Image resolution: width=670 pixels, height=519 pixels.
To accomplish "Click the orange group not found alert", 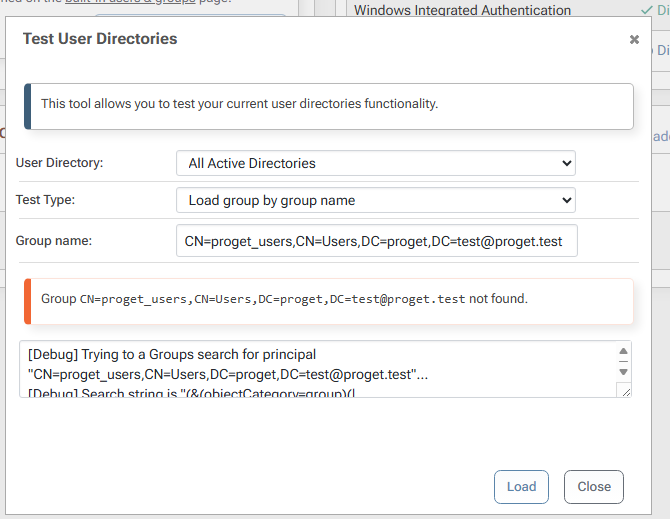I will point(328,300).
